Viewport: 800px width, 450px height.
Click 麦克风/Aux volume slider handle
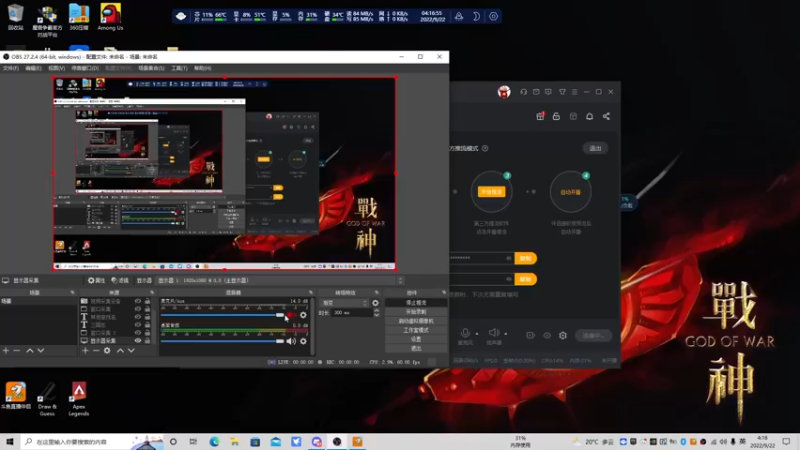pyautogui.click(x=280, y=315)
